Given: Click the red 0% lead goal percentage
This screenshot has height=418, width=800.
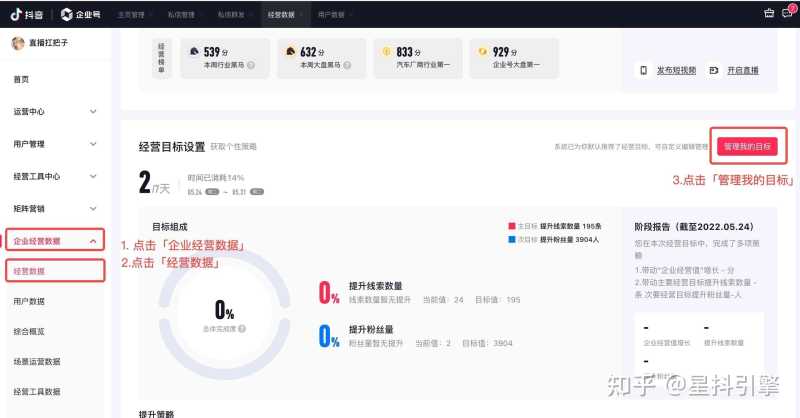Looking at the screenshot, I should tap(329, 293).
